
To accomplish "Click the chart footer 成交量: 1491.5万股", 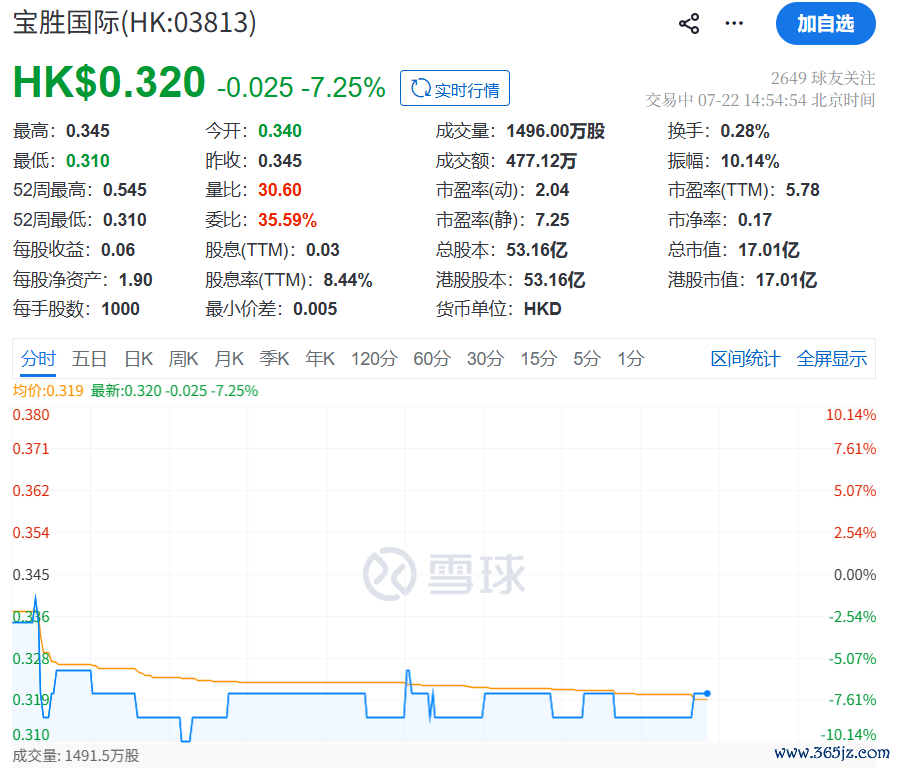I will pyautogui.click(x=76, y=756).
